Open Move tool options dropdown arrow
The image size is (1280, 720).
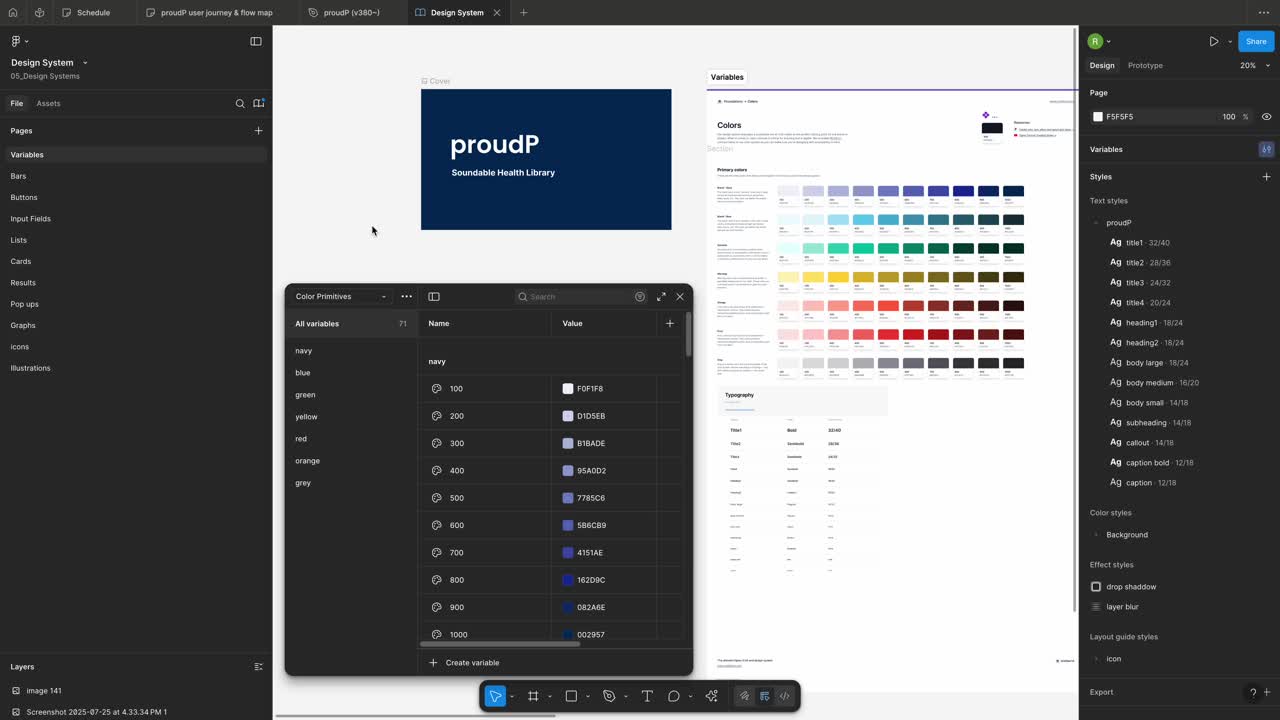click(x=512, y=697)
